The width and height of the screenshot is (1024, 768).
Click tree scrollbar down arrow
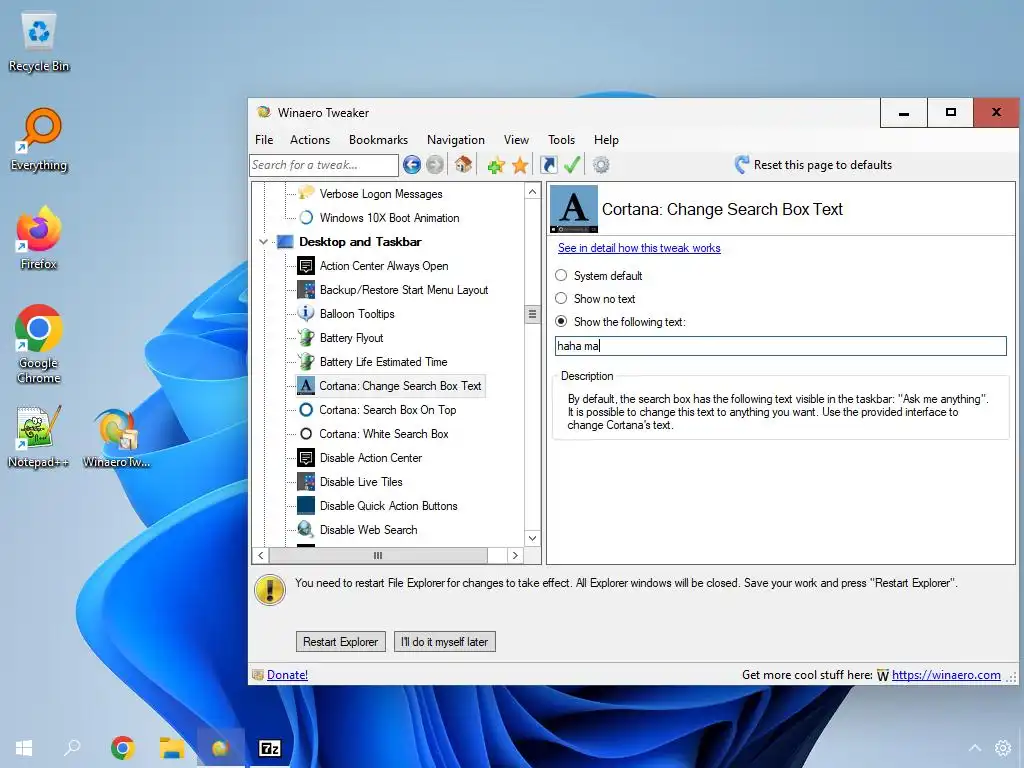point(532,538)
